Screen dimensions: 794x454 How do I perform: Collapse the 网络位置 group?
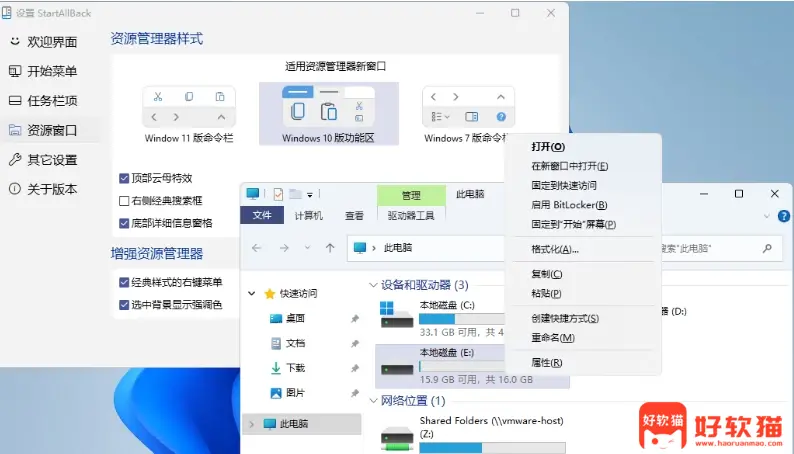tap(373, 401)
